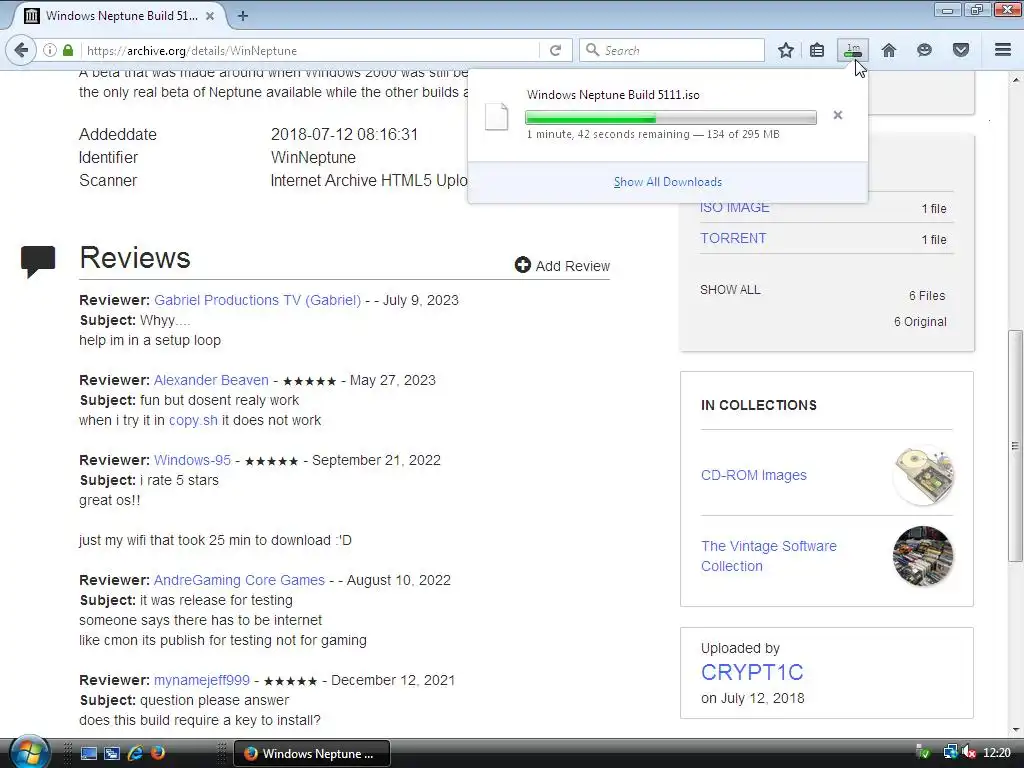Click Show Desktop quick launch icon
The image size is (1024, 768).
(x=89, y=754)
